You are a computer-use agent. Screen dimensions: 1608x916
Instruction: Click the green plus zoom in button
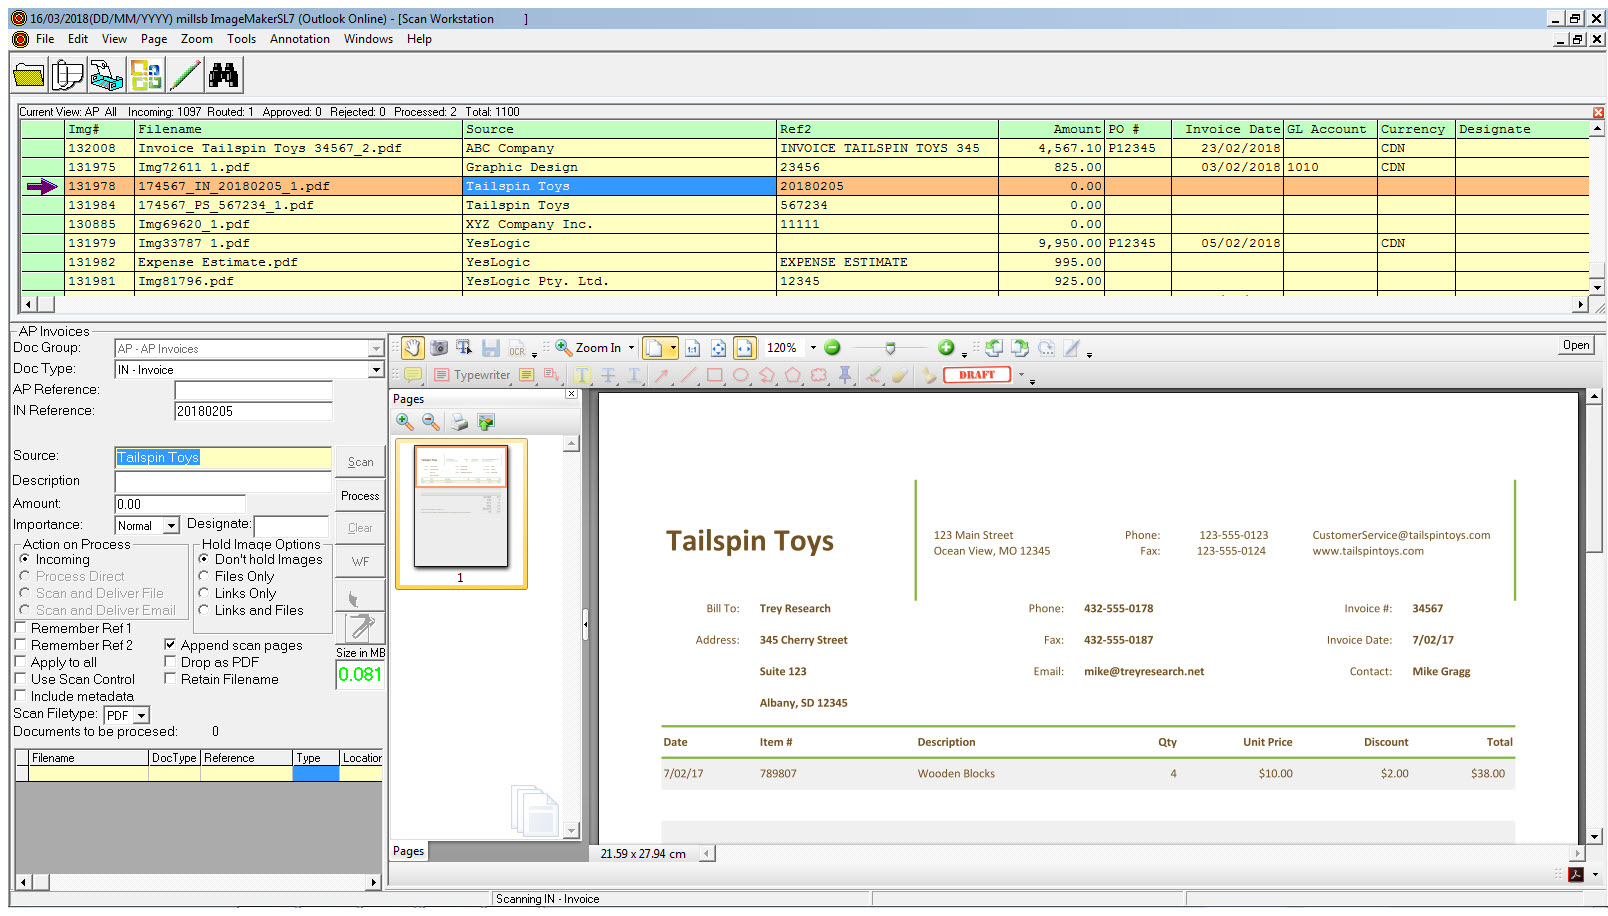coord(946,348)
